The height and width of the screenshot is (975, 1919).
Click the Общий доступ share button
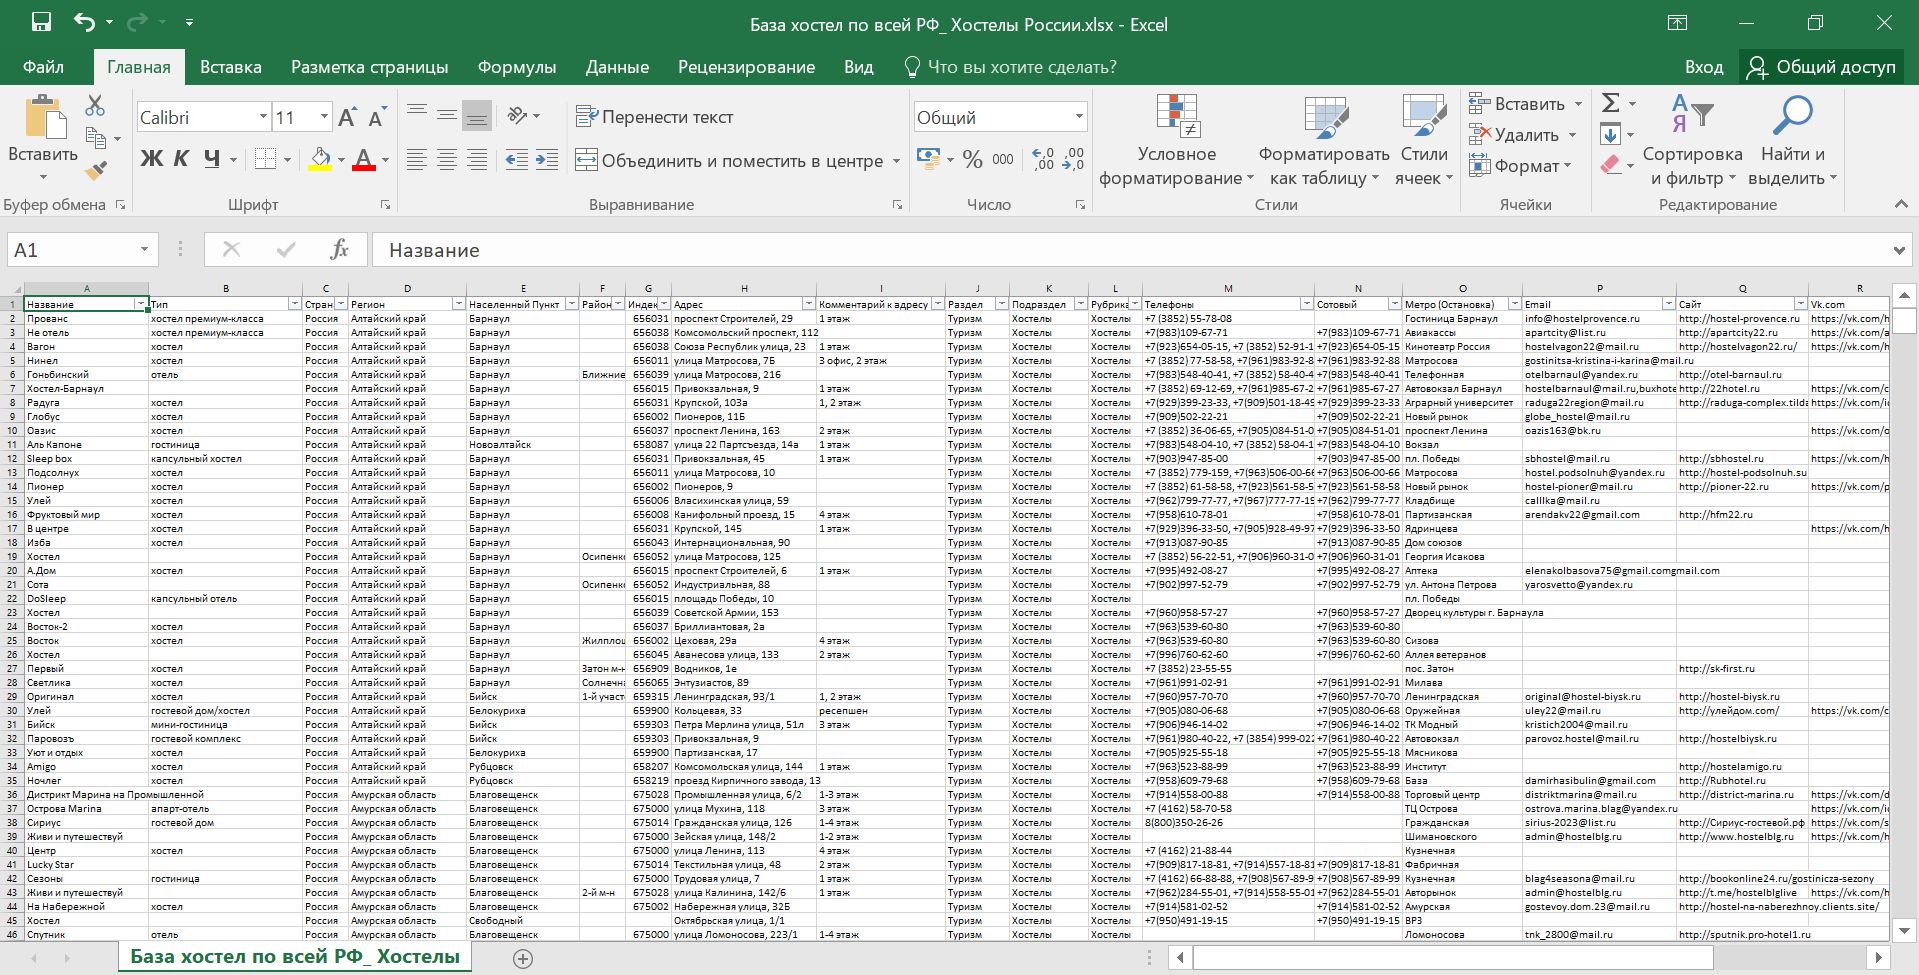1821,67
